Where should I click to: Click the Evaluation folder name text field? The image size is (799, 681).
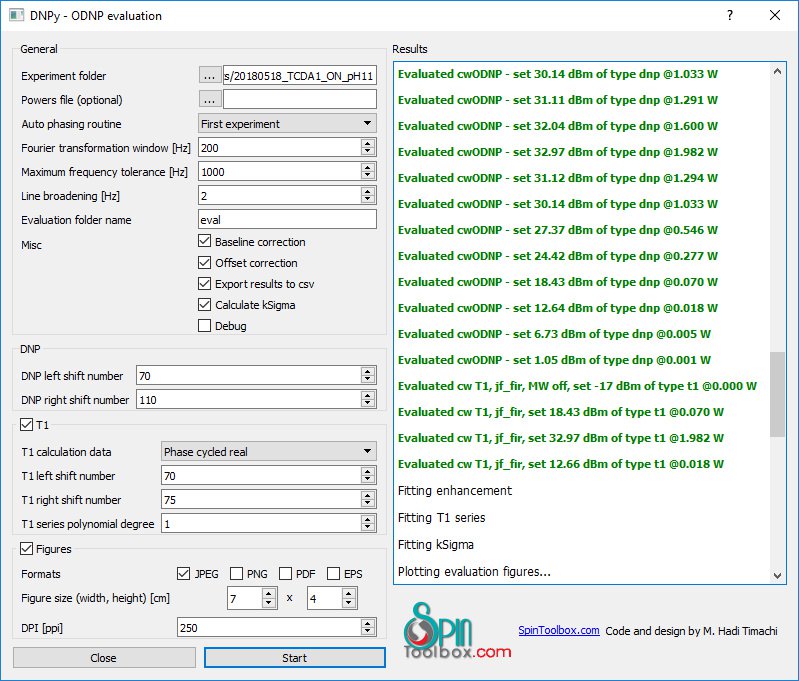[287, 220]
